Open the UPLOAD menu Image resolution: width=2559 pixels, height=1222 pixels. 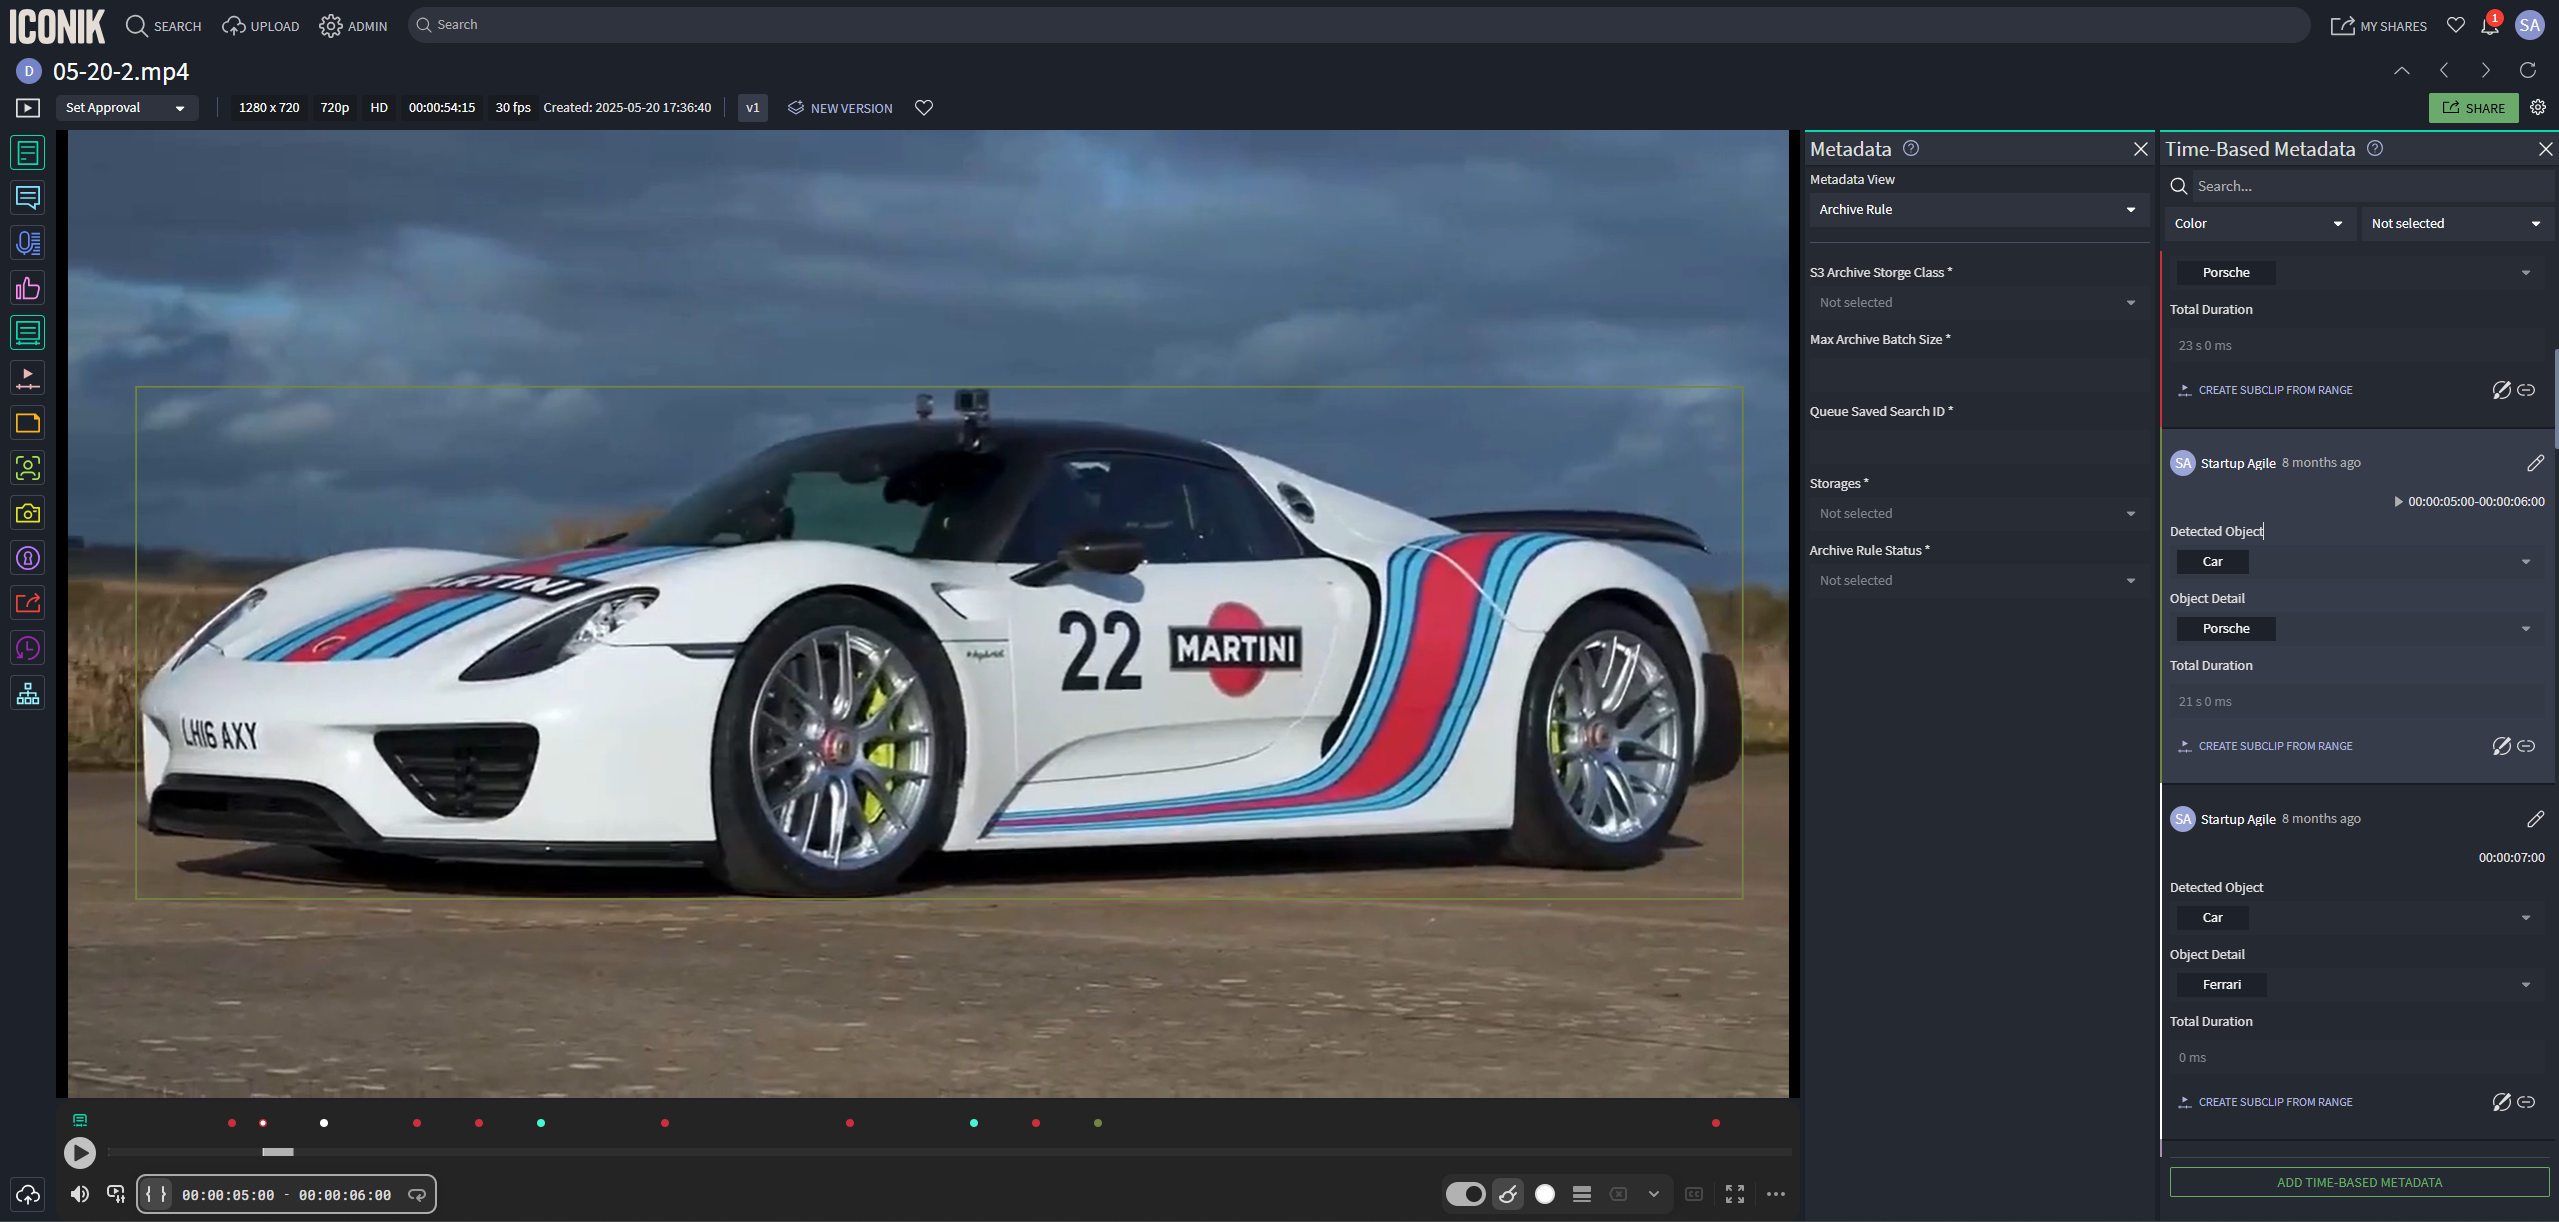tap(261, 26)
